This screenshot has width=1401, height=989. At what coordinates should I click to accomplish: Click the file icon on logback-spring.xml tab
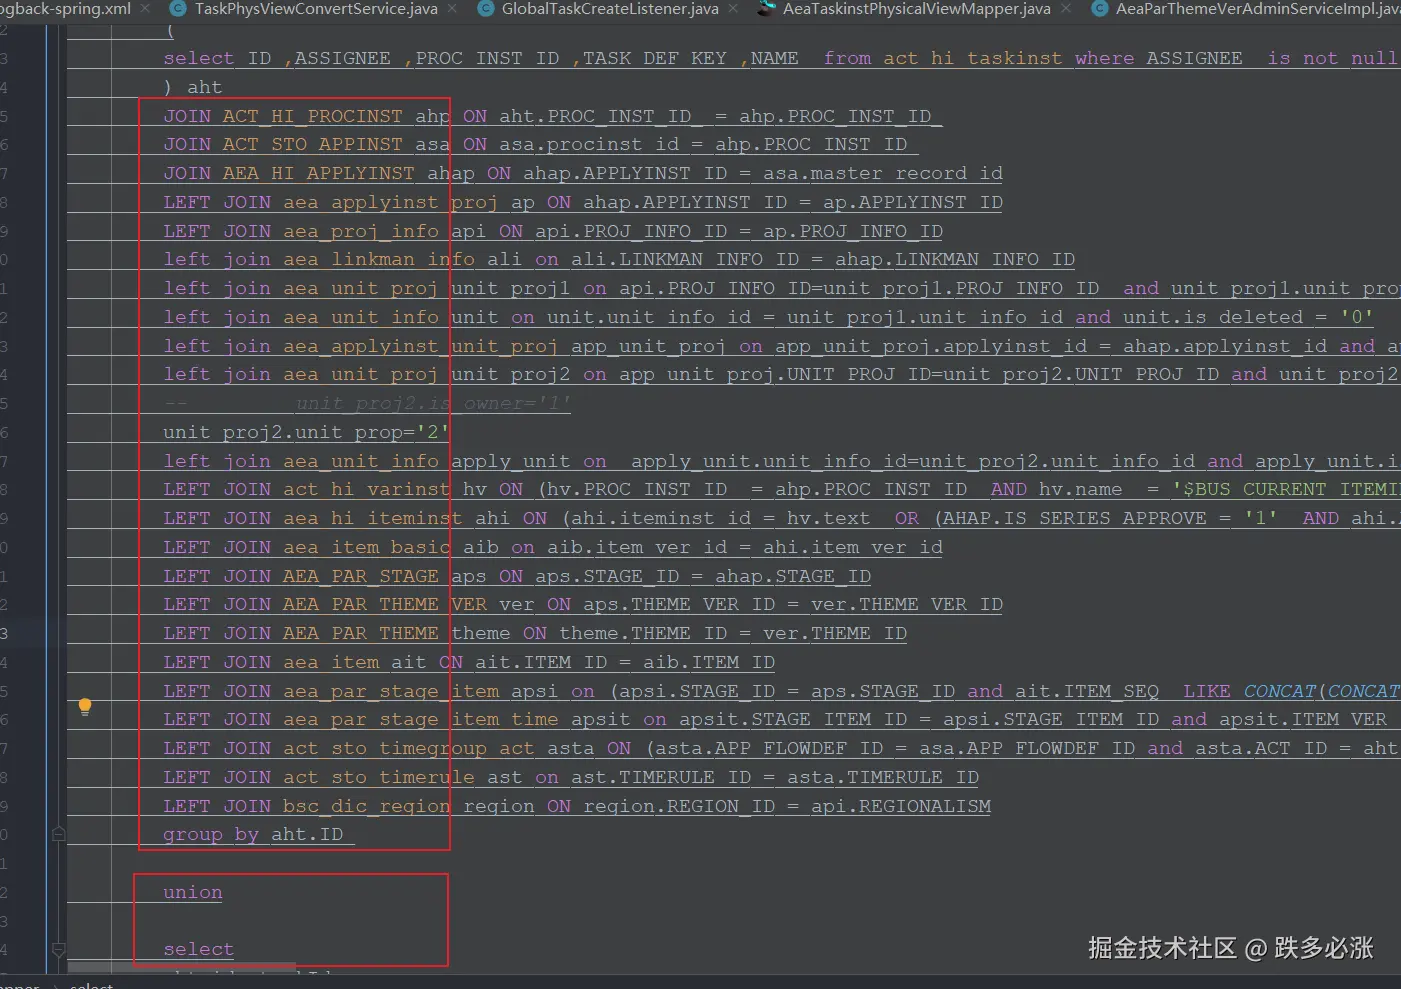pyautogui.click(x=0, y=9)
